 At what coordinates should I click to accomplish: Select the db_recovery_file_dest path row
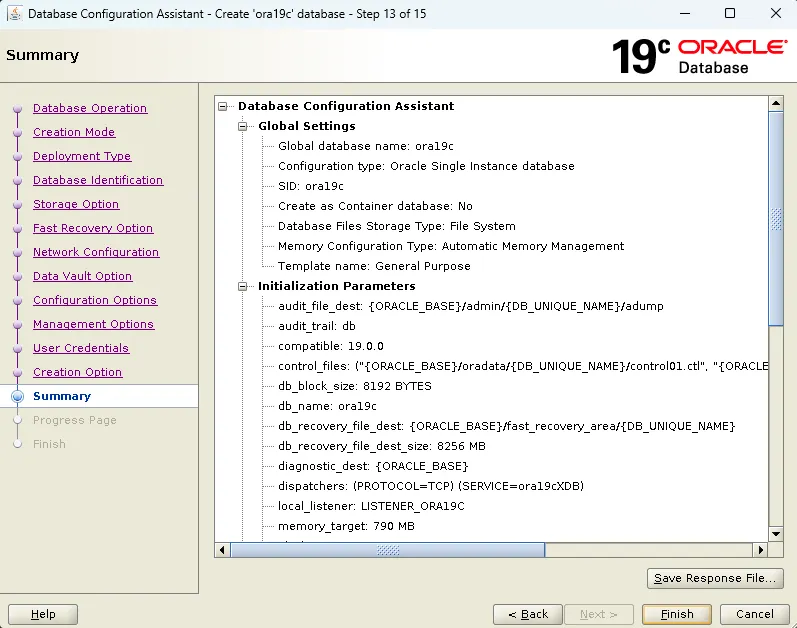point(507,426)
